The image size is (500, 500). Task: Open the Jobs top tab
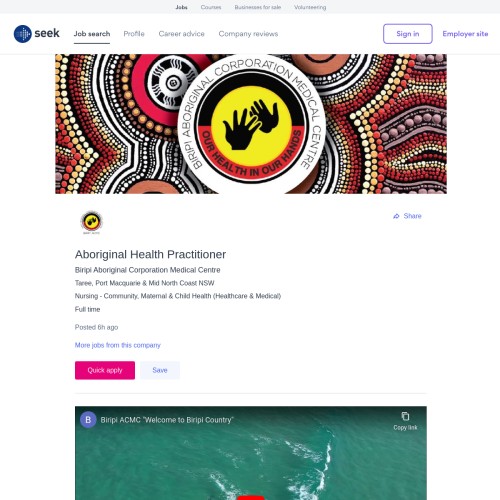(x=181, y=7)
